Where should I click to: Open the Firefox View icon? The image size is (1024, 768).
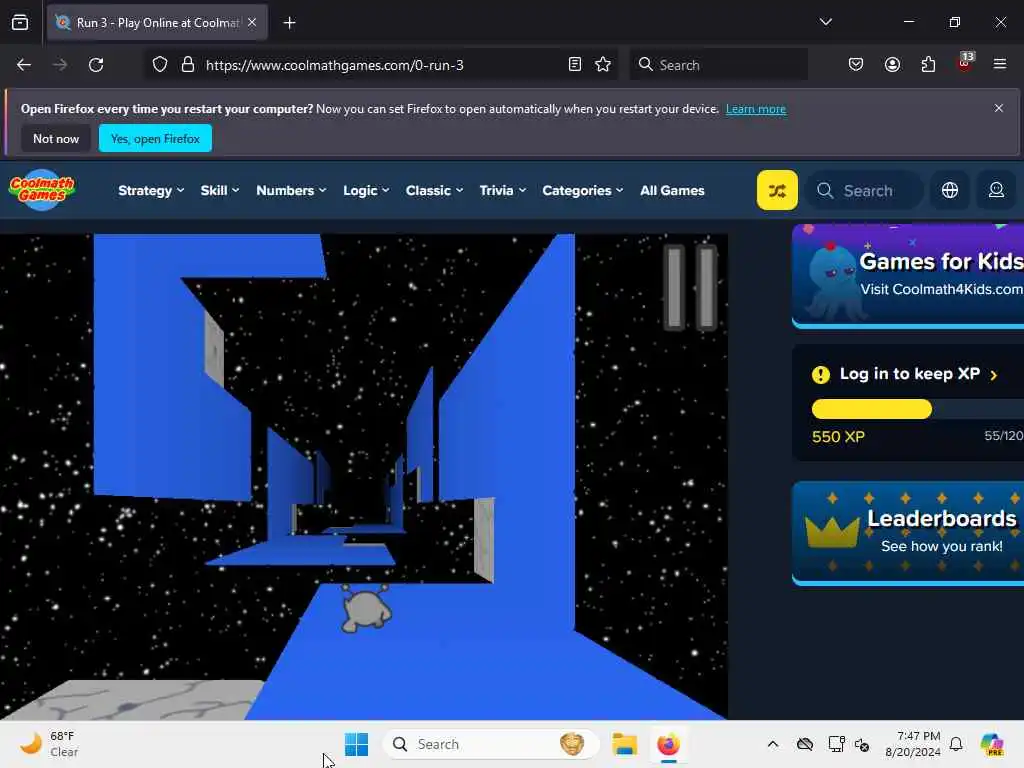(x=20, y=22)
